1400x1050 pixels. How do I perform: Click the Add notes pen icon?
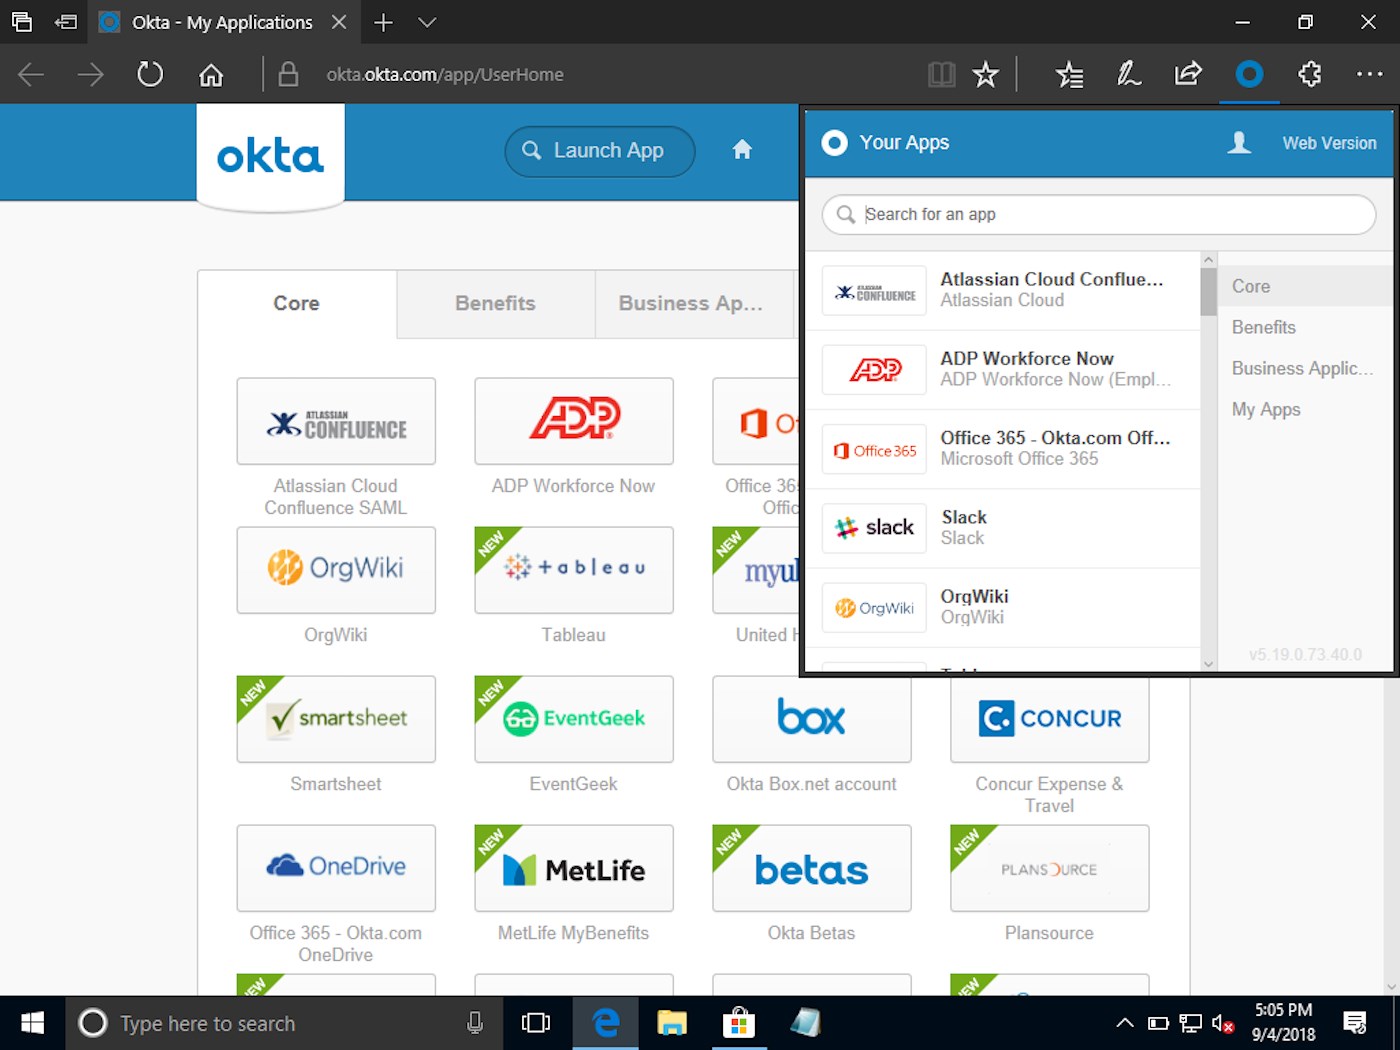1129,74
